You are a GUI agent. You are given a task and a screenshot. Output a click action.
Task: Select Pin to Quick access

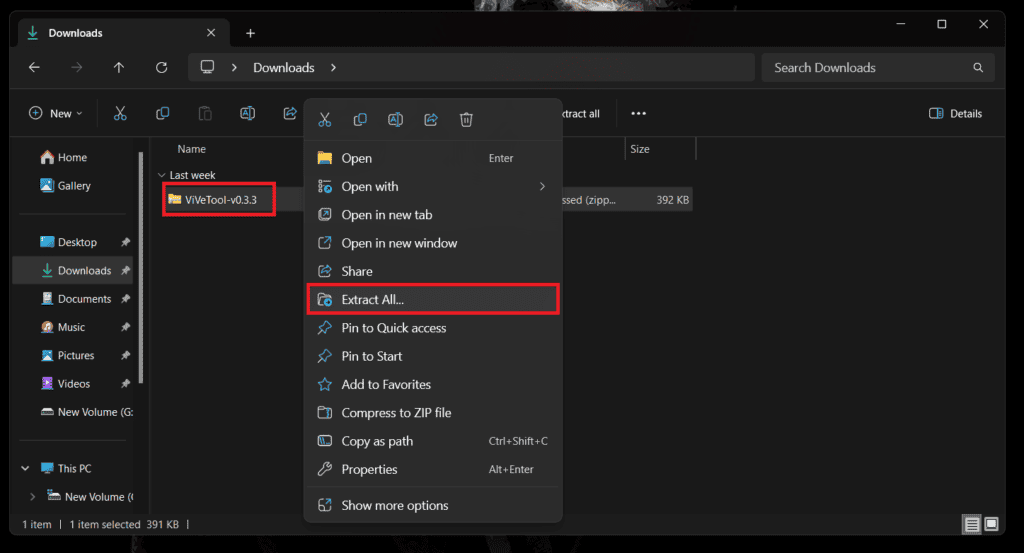pyautogui.click(x=433, y=328)
